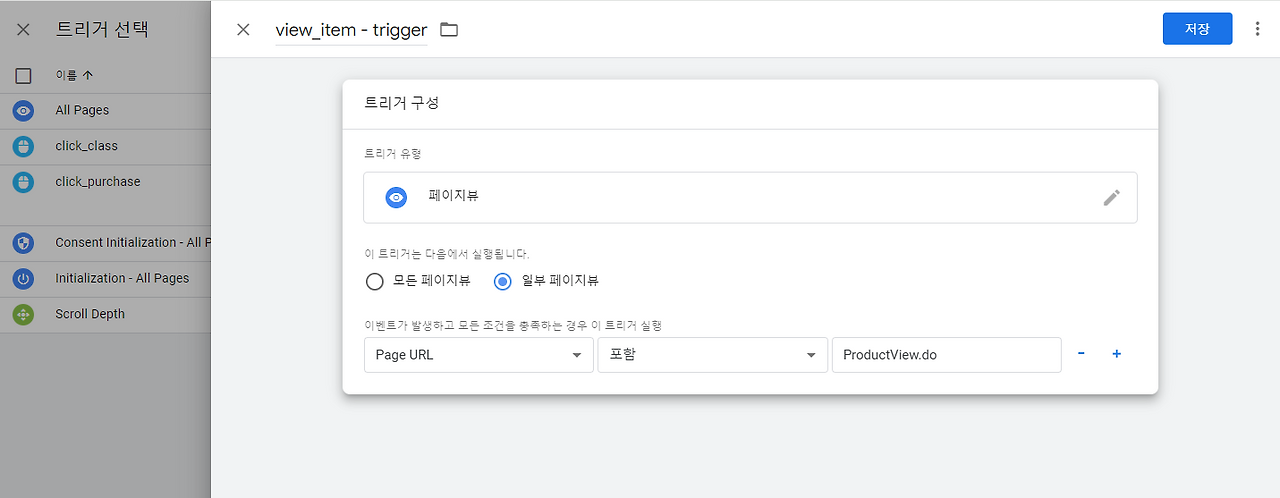Image resolution: width=1280 pixels, height=498 pixels.
Task: Open the Page URL variable dropdown
Action: [479, 355]
